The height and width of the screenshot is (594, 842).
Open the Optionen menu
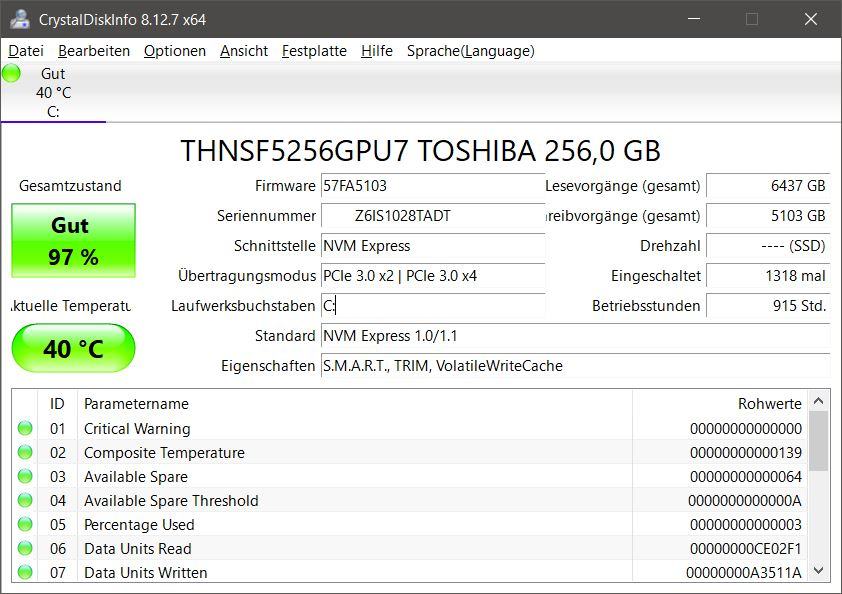click(x=175, y=51)
